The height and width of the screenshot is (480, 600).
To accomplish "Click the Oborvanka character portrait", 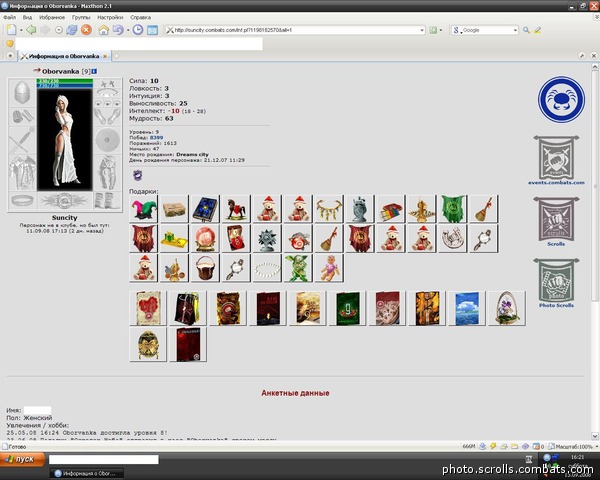I will click(x=65, y=139).
